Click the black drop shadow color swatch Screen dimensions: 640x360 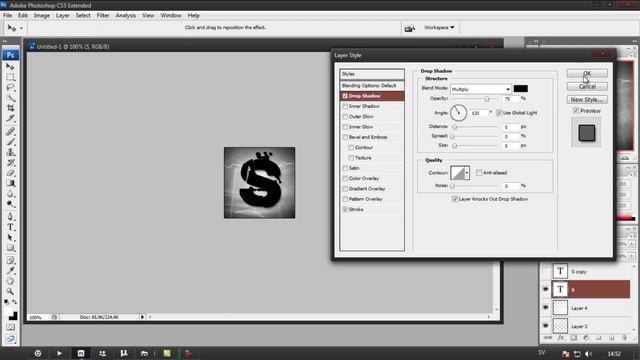tap(520, 89)
